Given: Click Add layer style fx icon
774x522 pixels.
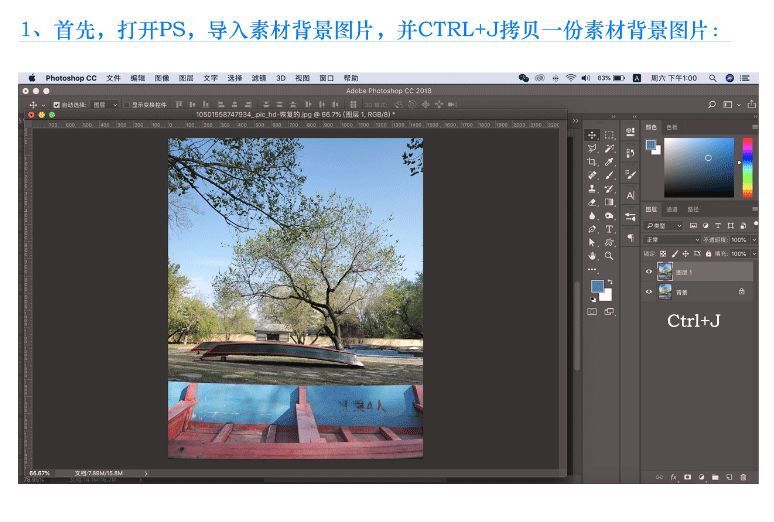Looking at the screenshot, I should [673, 477].
